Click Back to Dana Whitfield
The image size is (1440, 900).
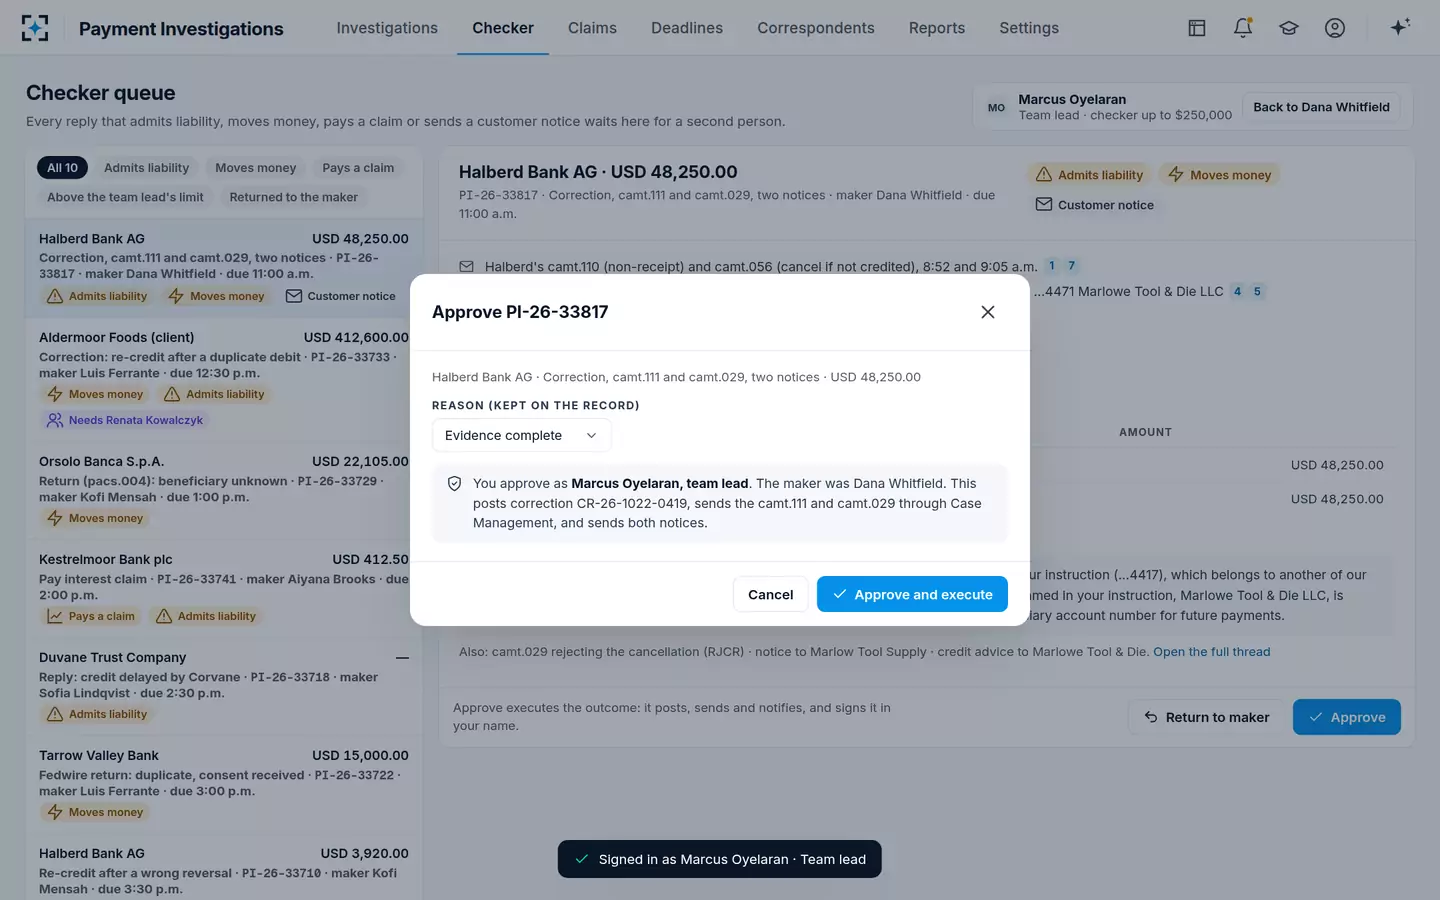[x=1321, y=107]
